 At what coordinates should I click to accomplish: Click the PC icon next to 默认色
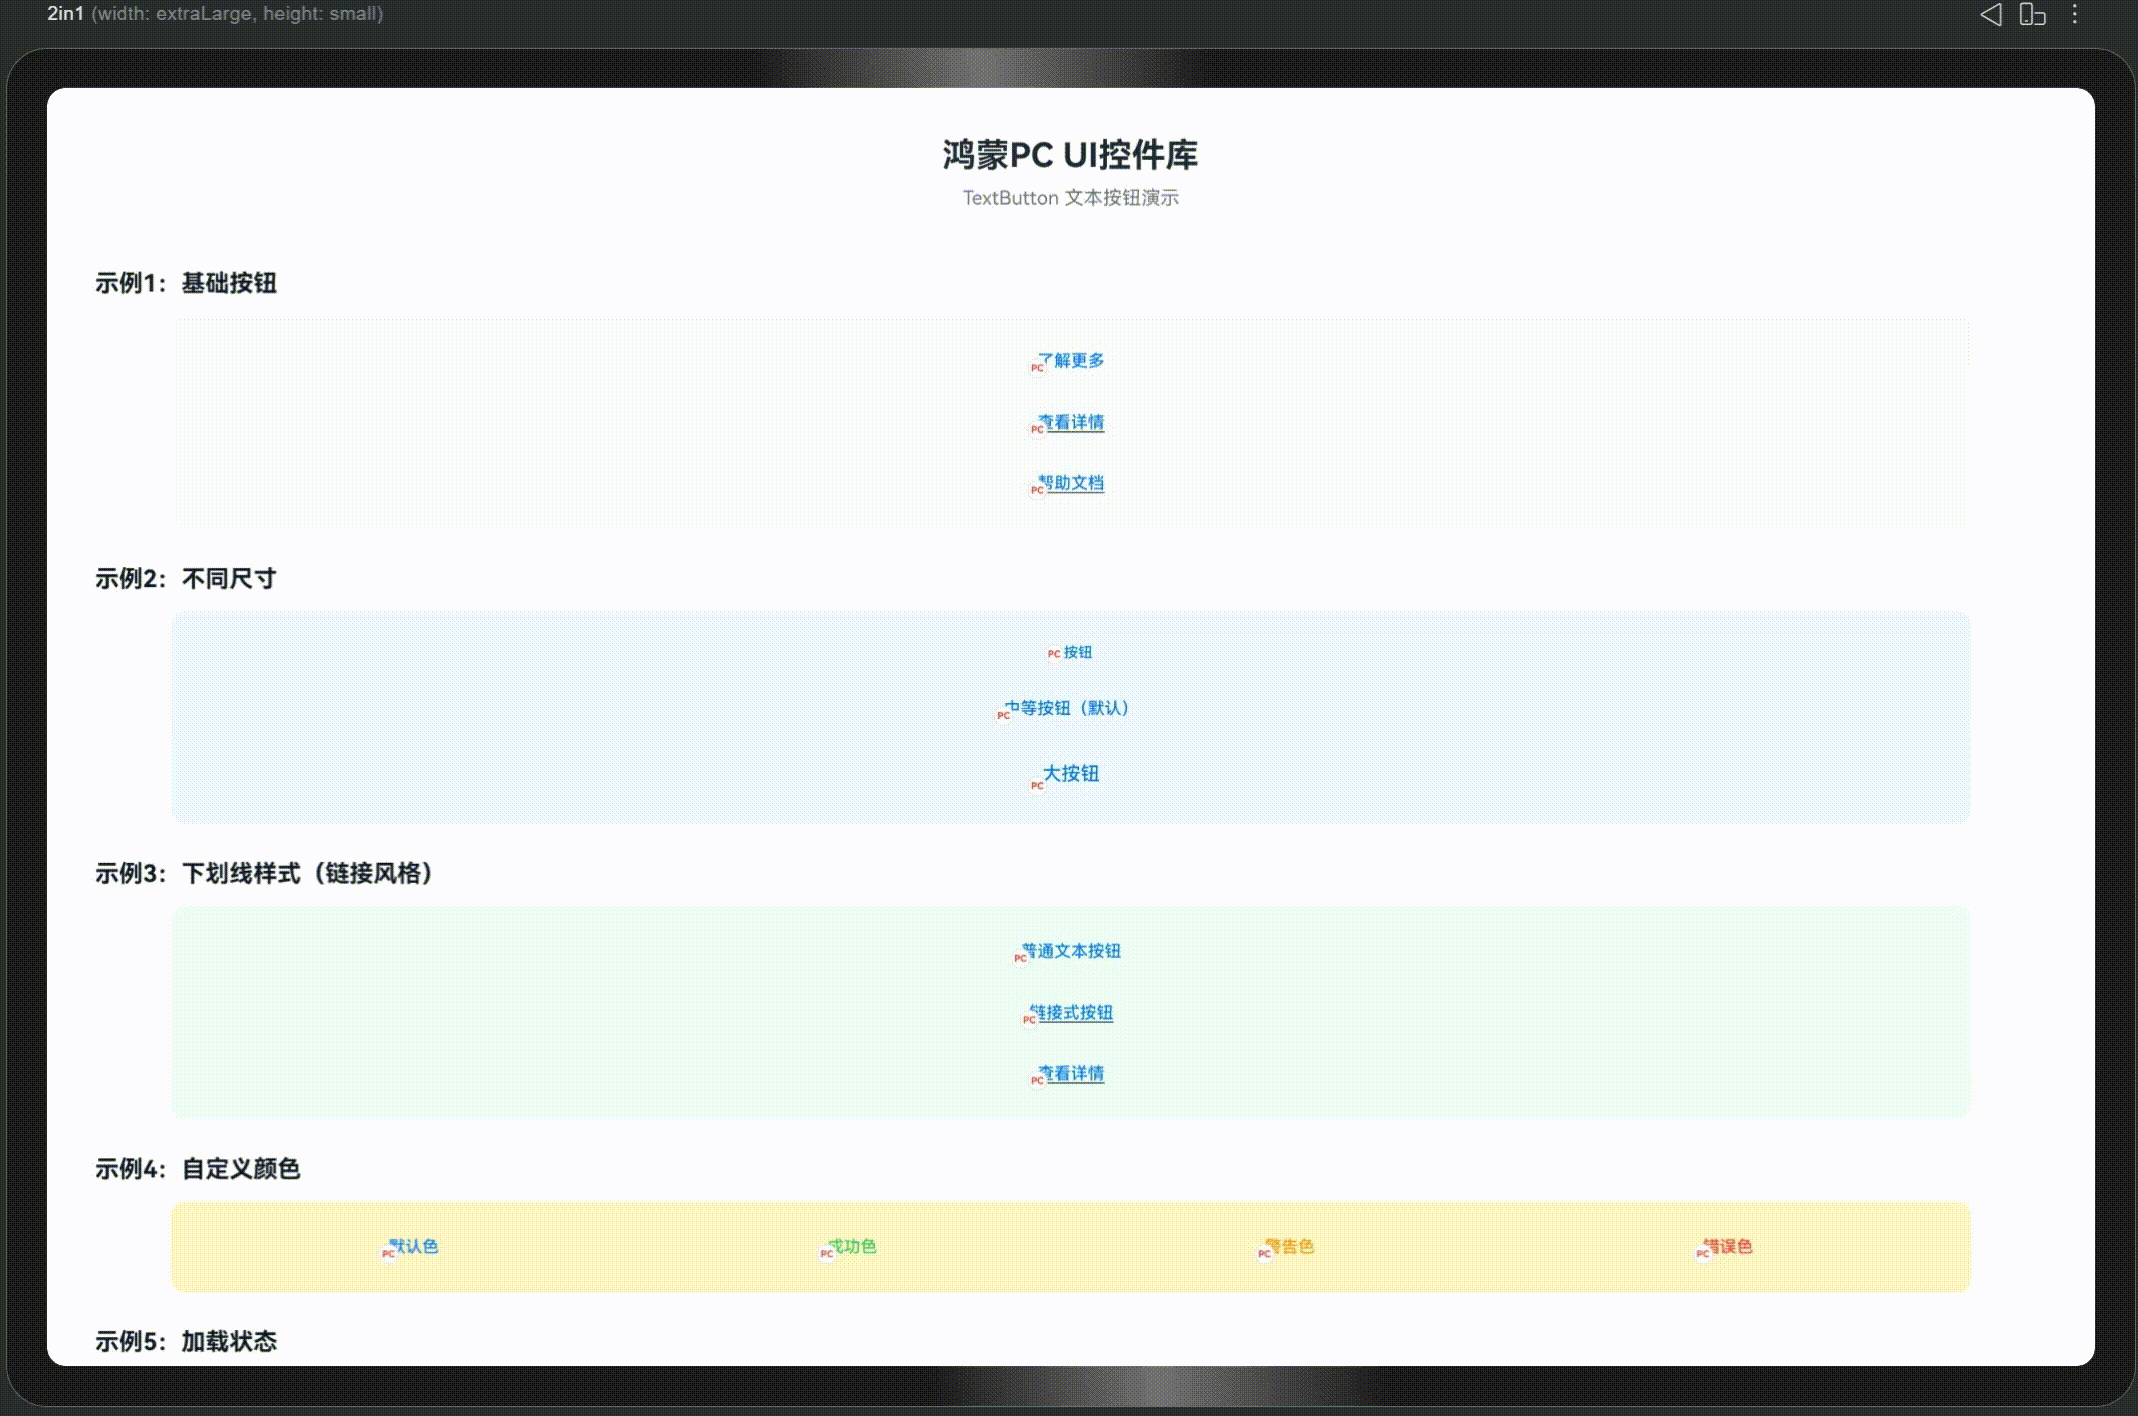point(388,1253)
